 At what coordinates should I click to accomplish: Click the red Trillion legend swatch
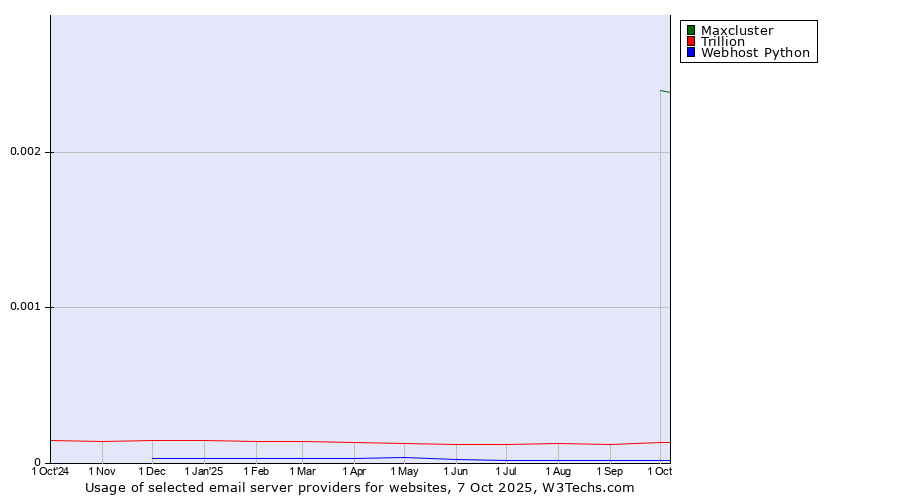coord(690,42)
